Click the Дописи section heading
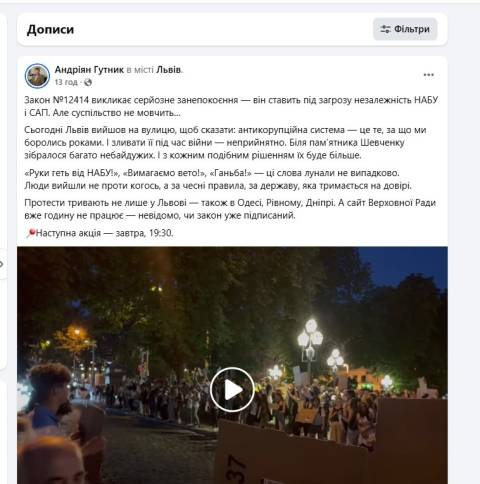This screenshot has height=484, width=480. coord(50,29)
